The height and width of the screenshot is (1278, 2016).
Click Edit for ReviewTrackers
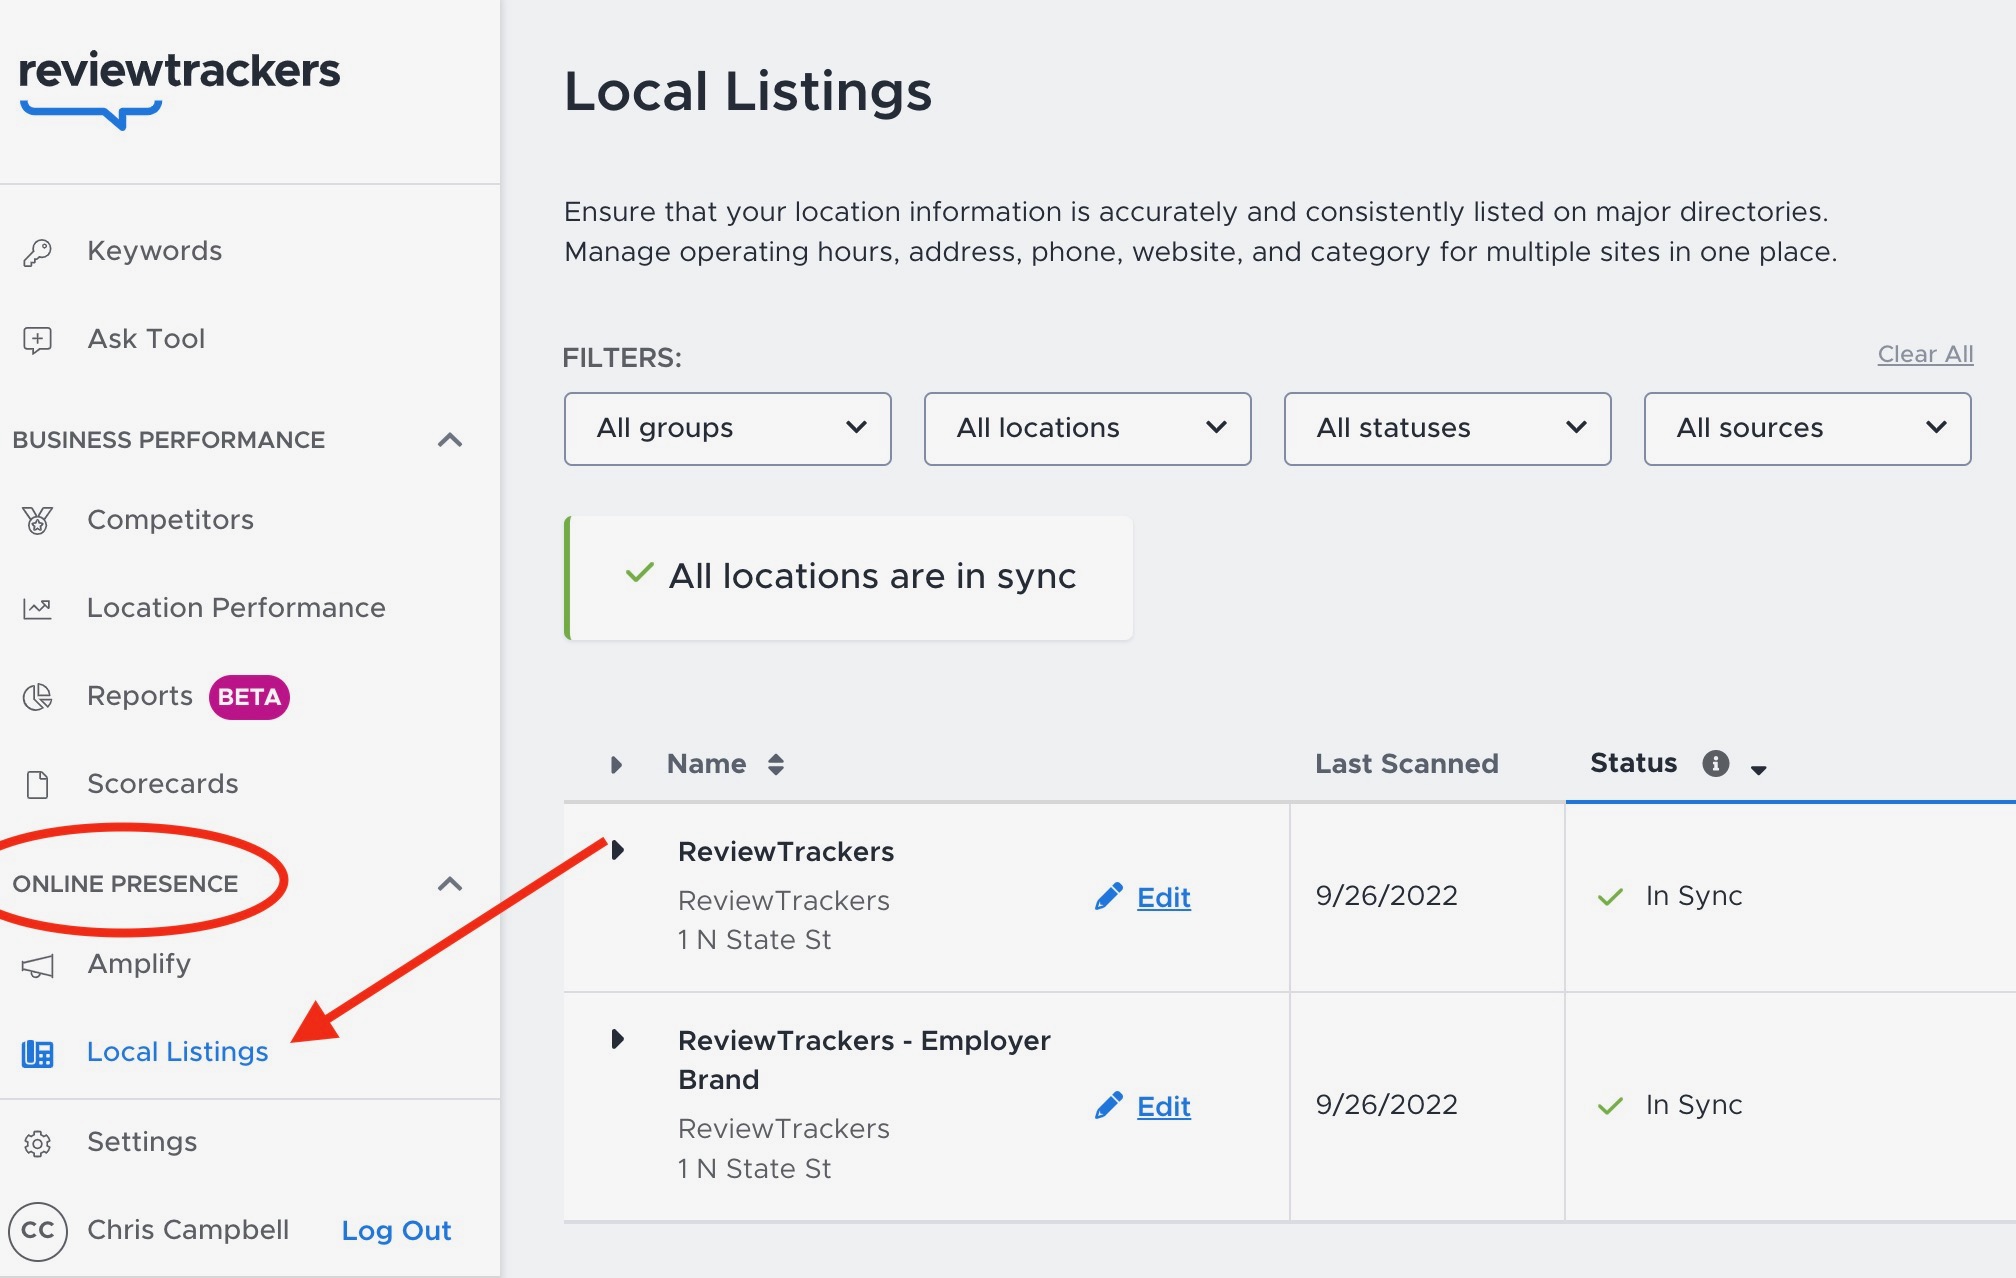pyautogui.click(x=1164, y=897)
